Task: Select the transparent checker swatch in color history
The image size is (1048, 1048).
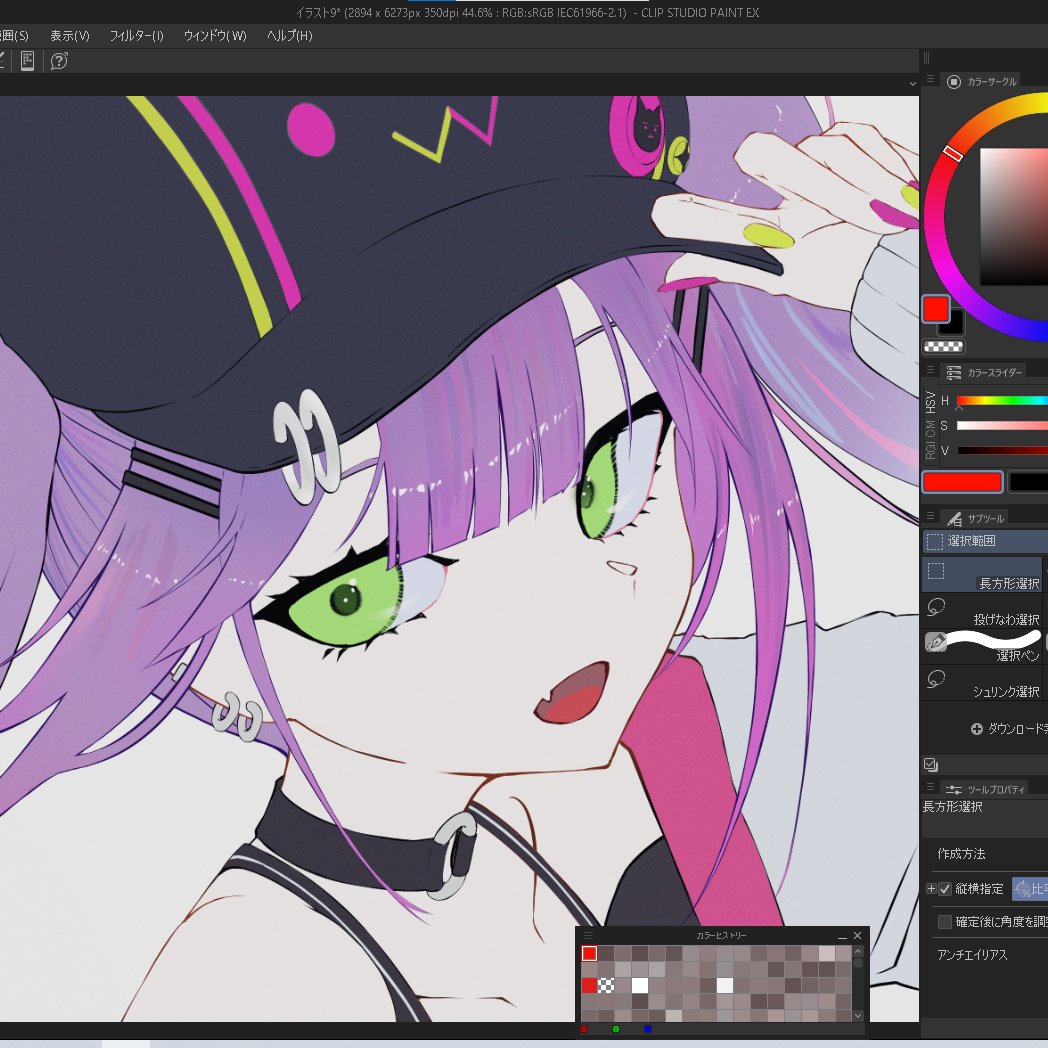Action: [606, 985]
